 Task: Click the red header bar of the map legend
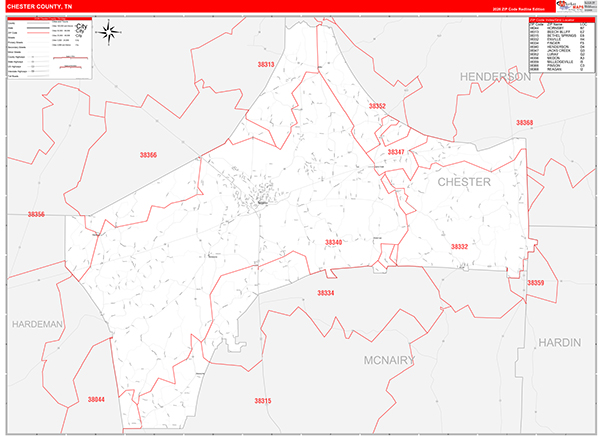[50, 19]
